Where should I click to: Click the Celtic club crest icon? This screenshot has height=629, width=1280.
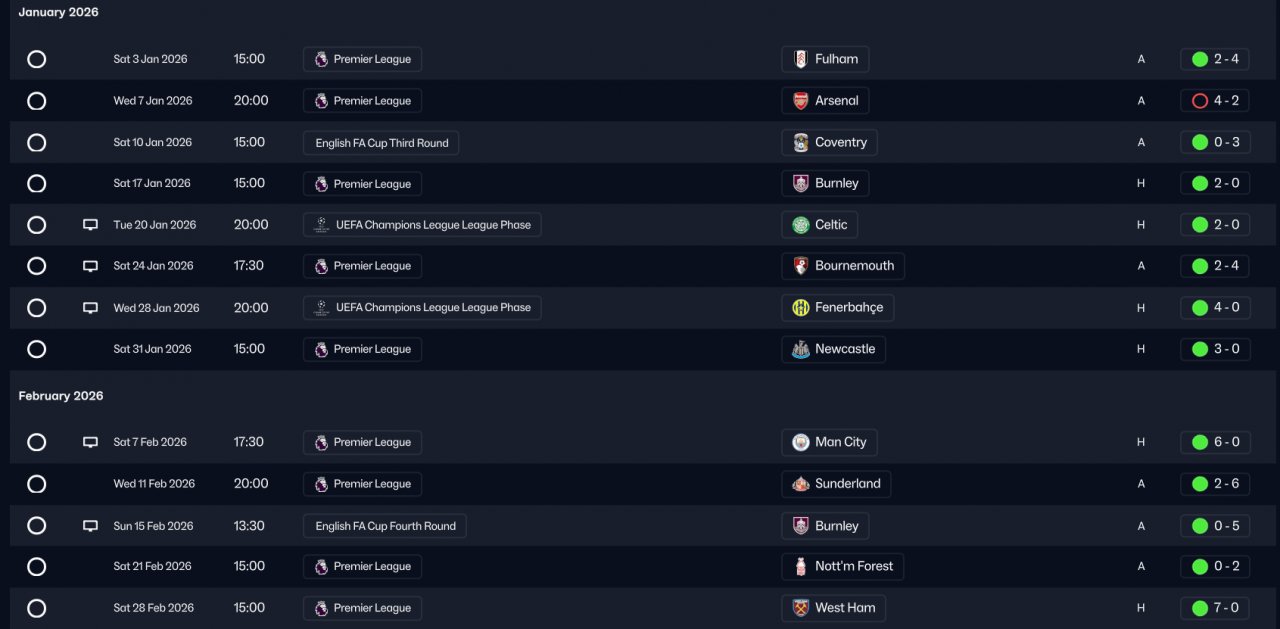[800, 225]
